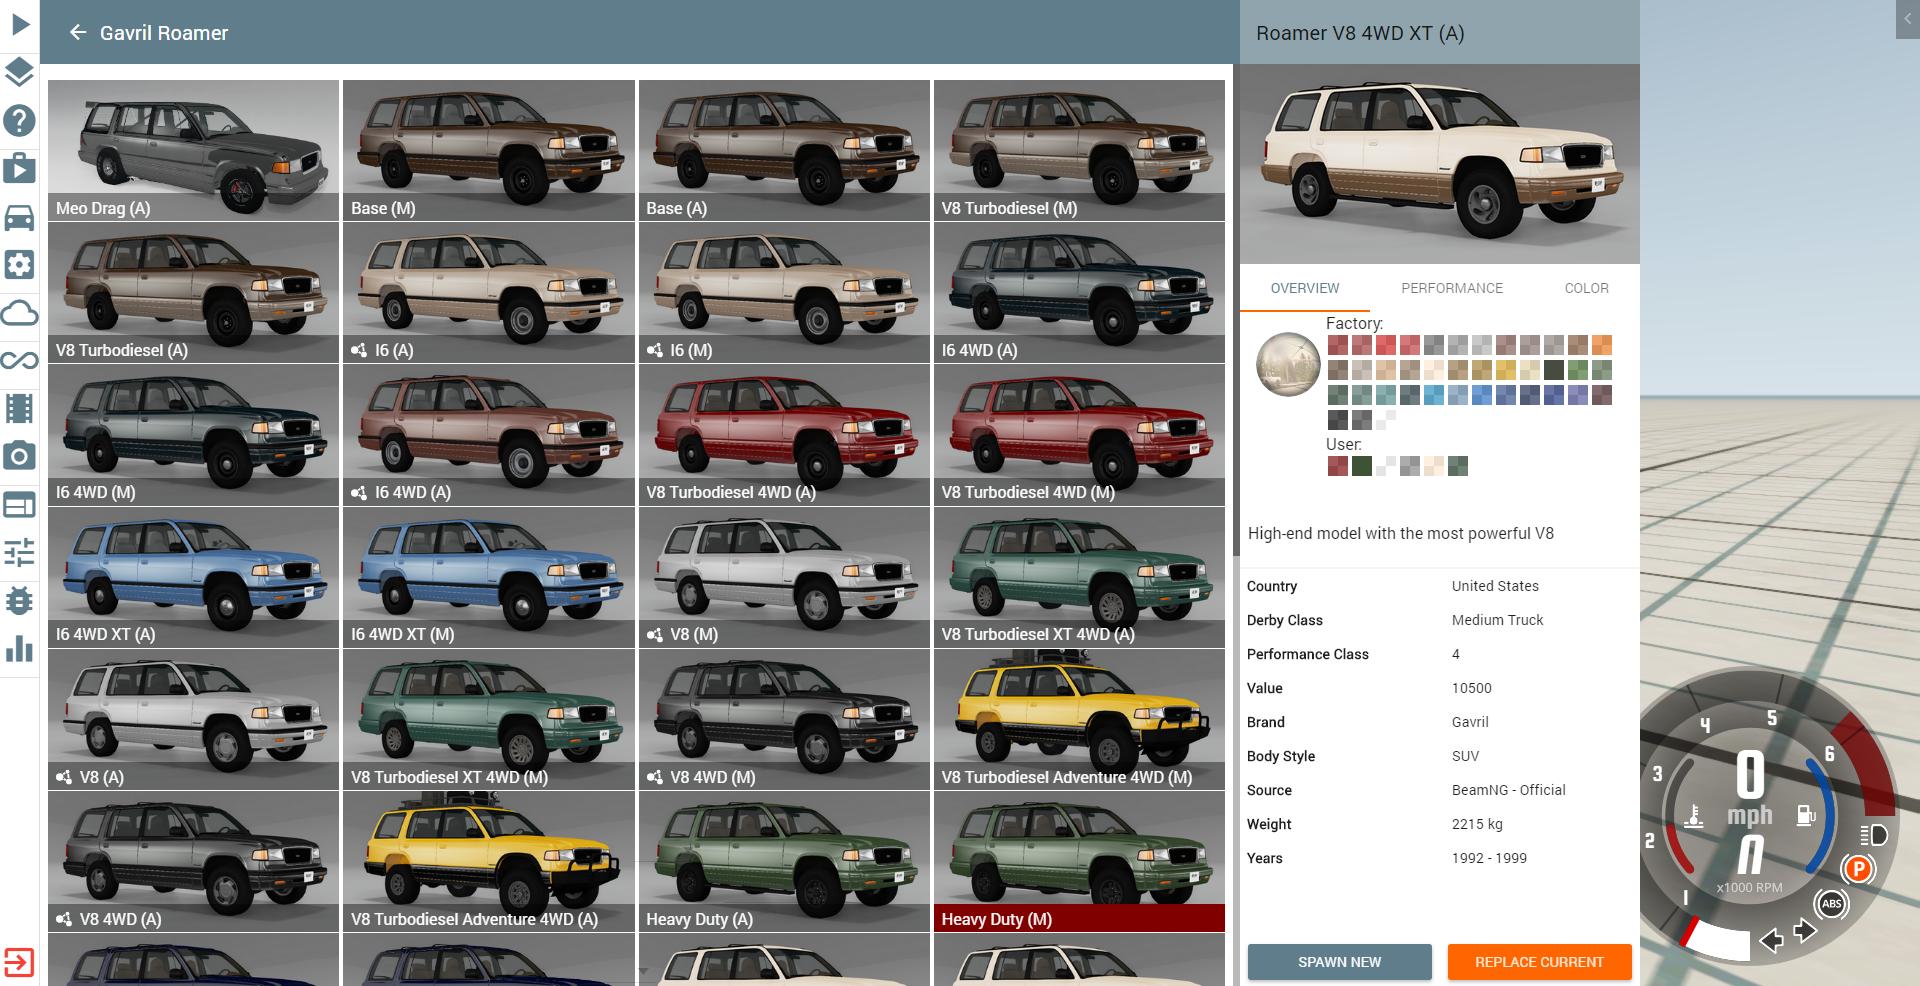Pick the bright sky blue factory swatch
The height and width of the screenshot is (986, 1920).
[x=1434, y=394]
